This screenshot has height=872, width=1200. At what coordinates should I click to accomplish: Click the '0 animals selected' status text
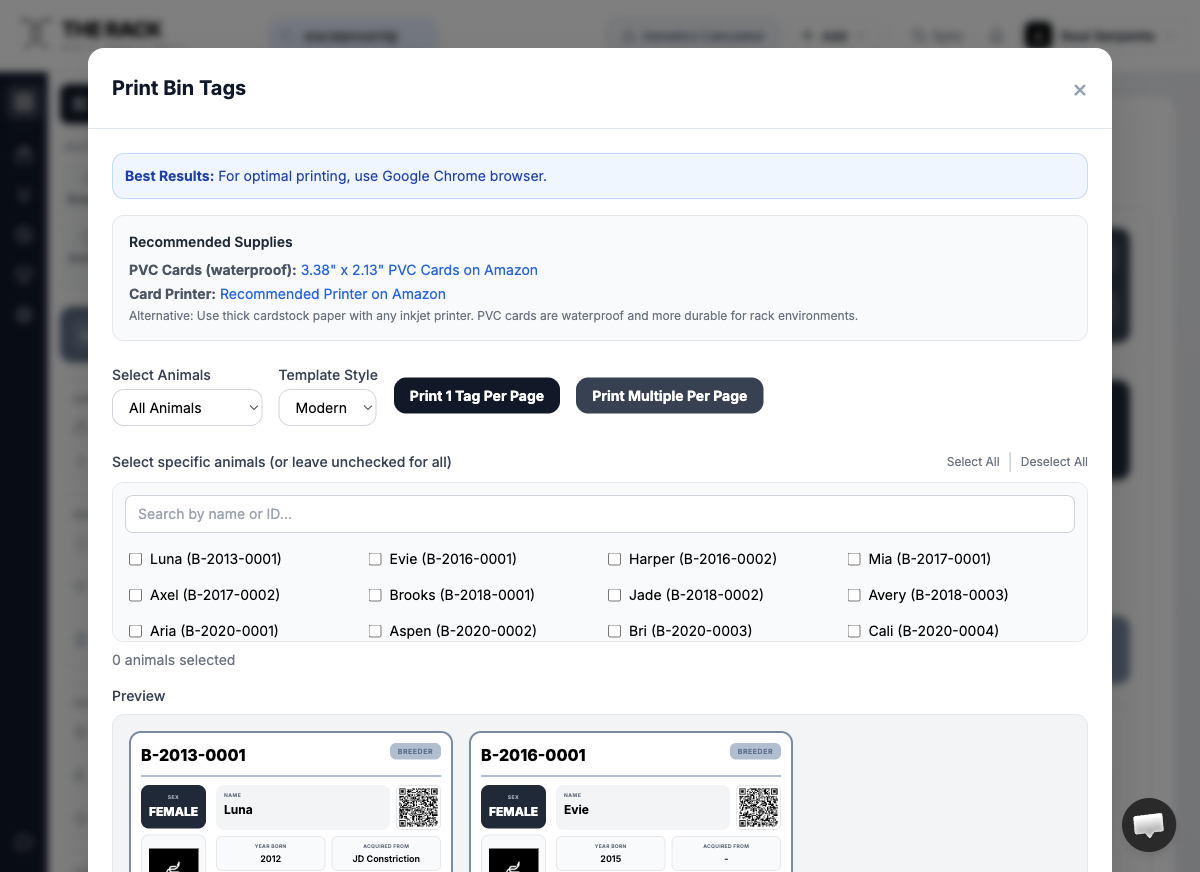(x=174, y=660)
